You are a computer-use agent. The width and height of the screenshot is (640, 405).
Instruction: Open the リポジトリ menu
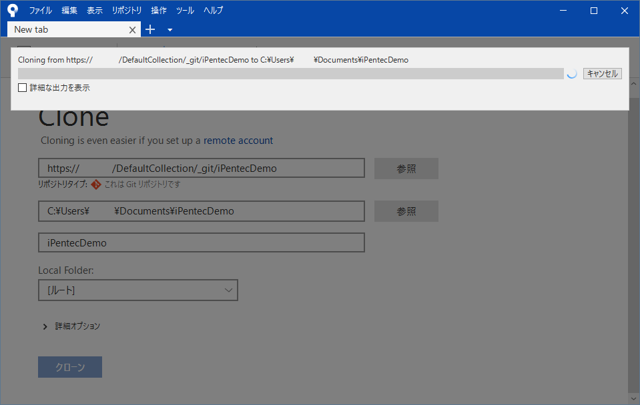coord(127,10)
